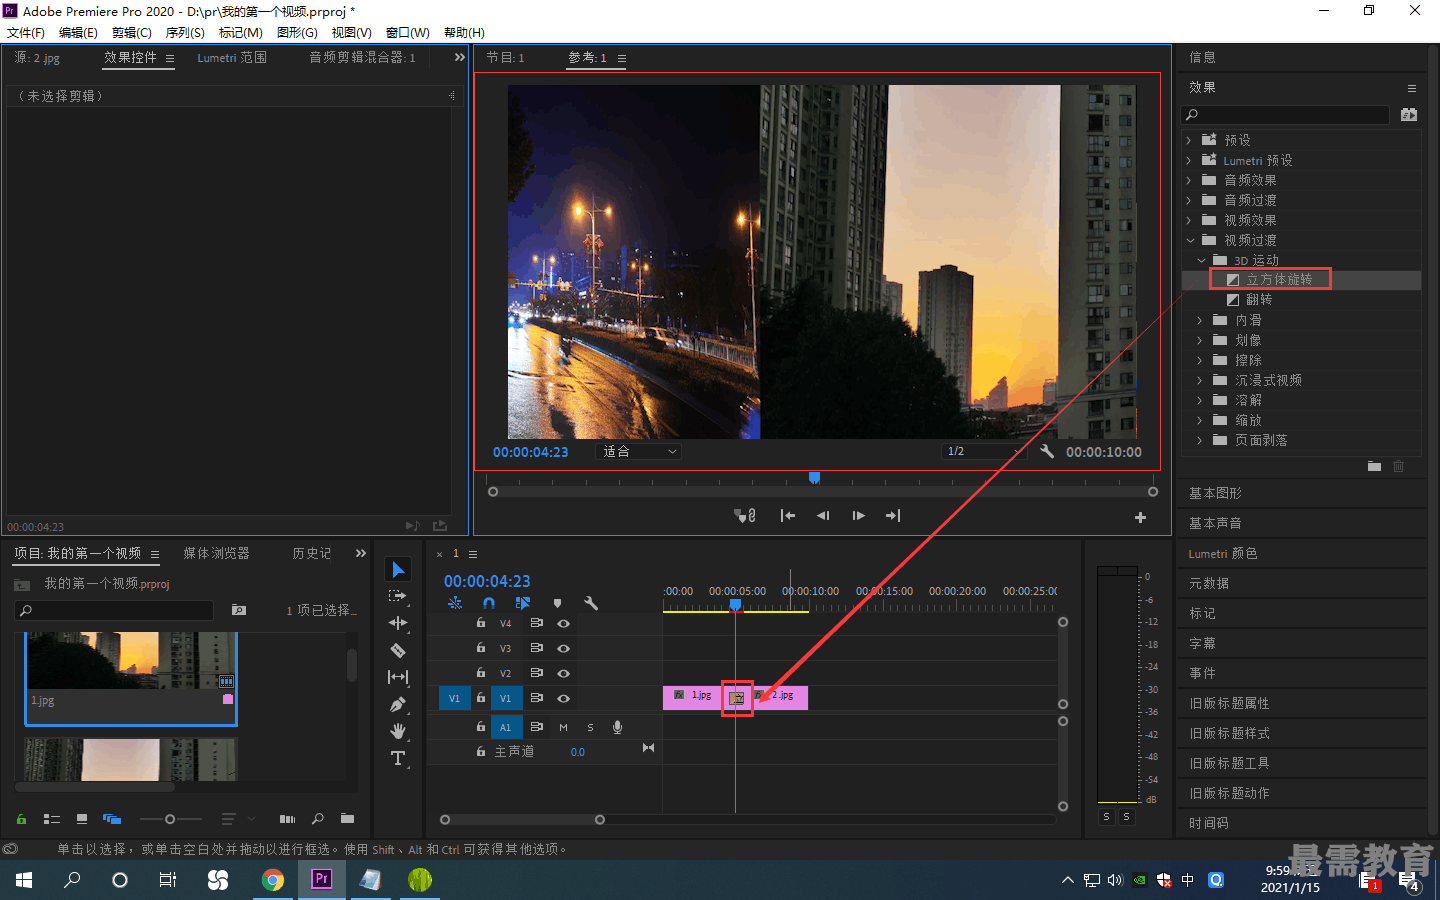1440x900 pixels.
Task: Open the 1/2 playback resolution dropdown
Action: [x=984, y=452]
